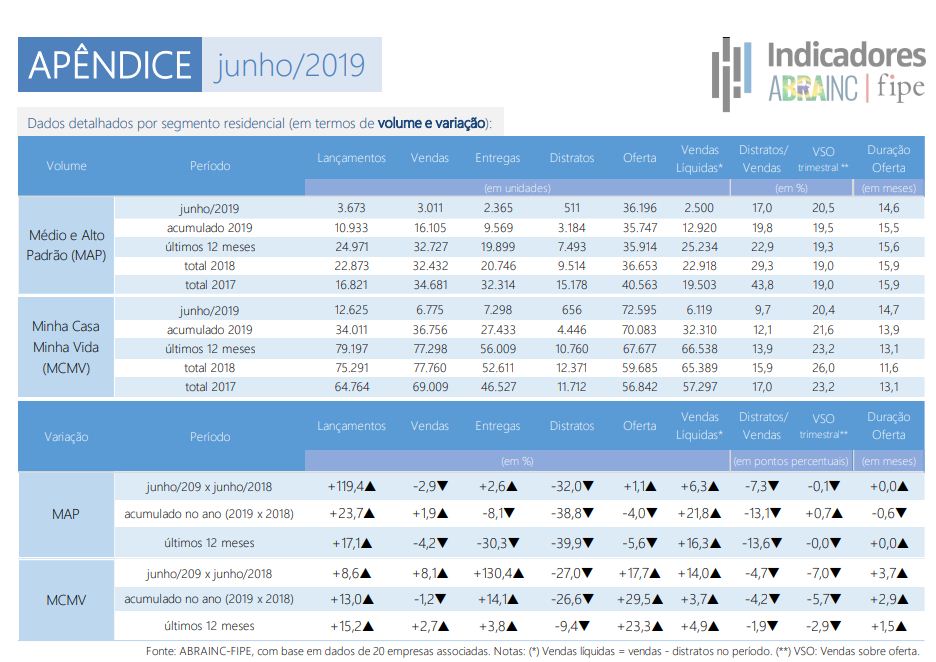This screenshot has height=662, width=936.
Task: Click the Vendas Líquidas* header in Volume table
Action: [x=699, y=158]
